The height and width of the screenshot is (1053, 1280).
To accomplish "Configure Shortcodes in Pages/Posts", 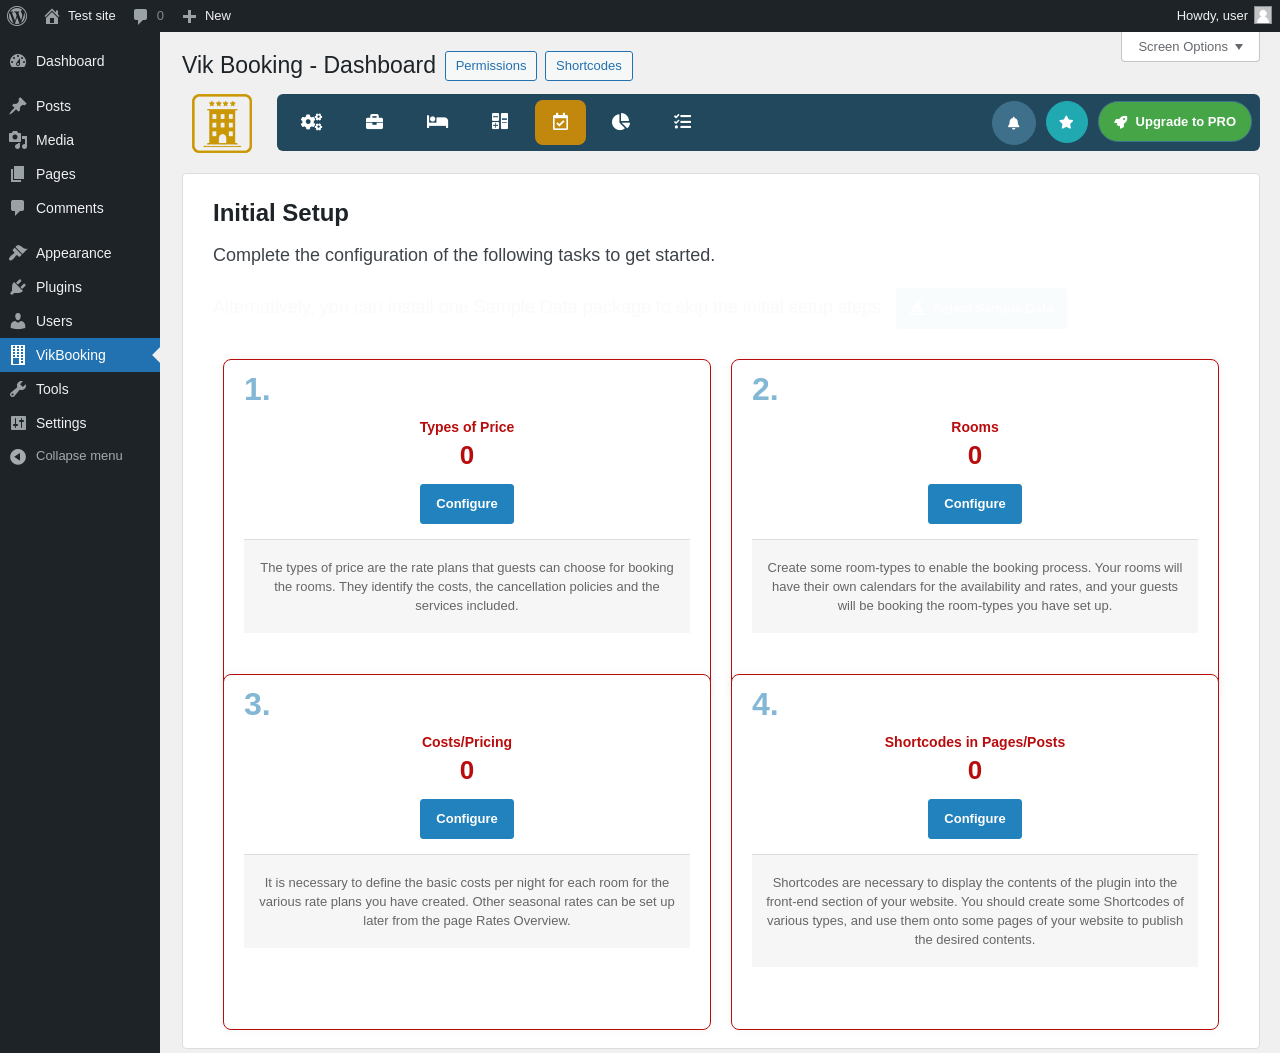I will pyautogui.click(x=975, y=819).
